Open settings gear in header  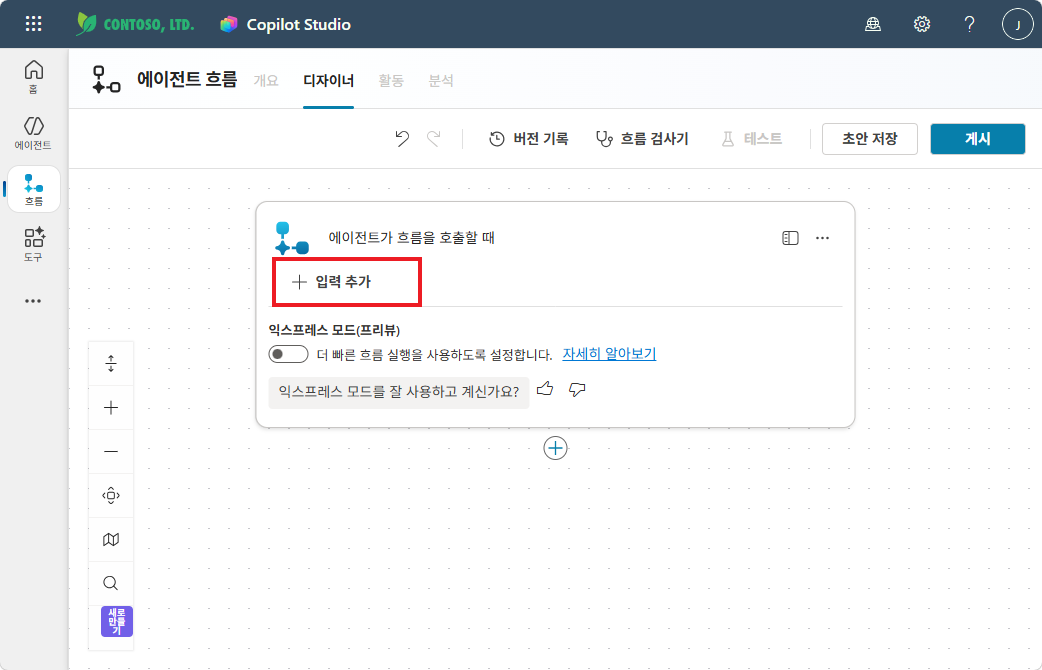[x=922, y=25]
